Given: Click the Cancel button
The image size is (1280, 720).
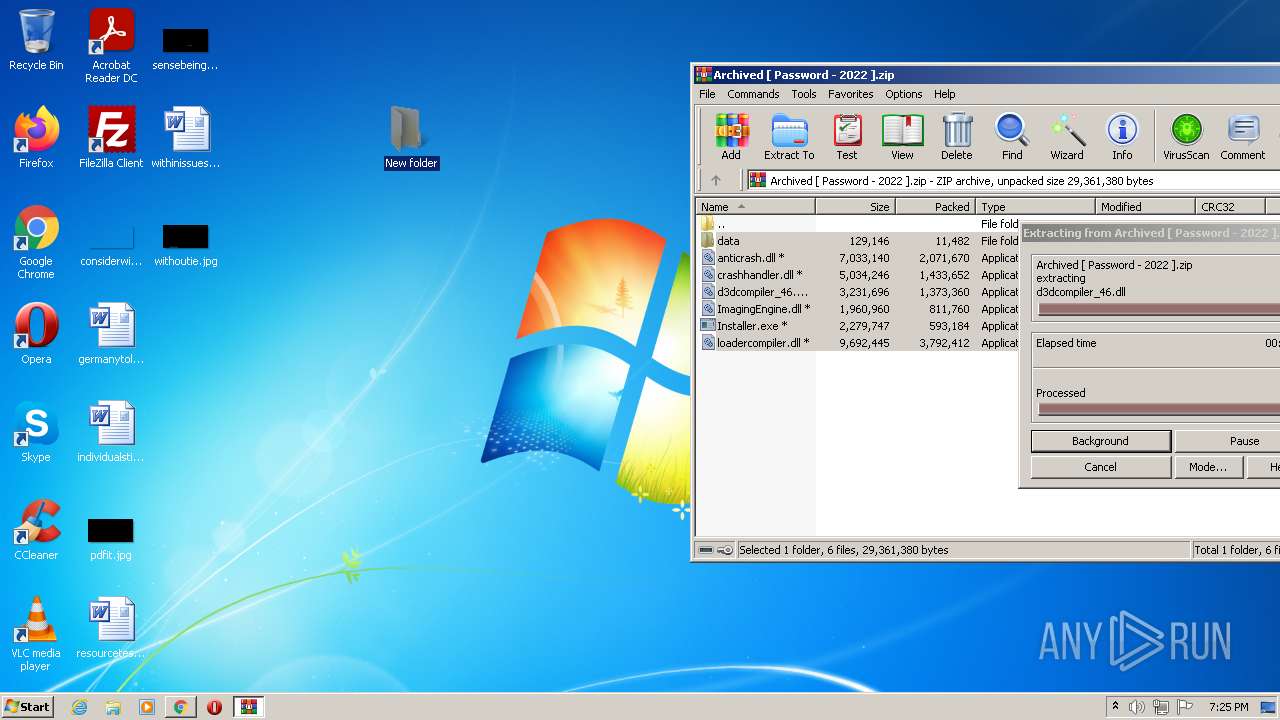Looking at the screenshot, I should point(1100,467).
